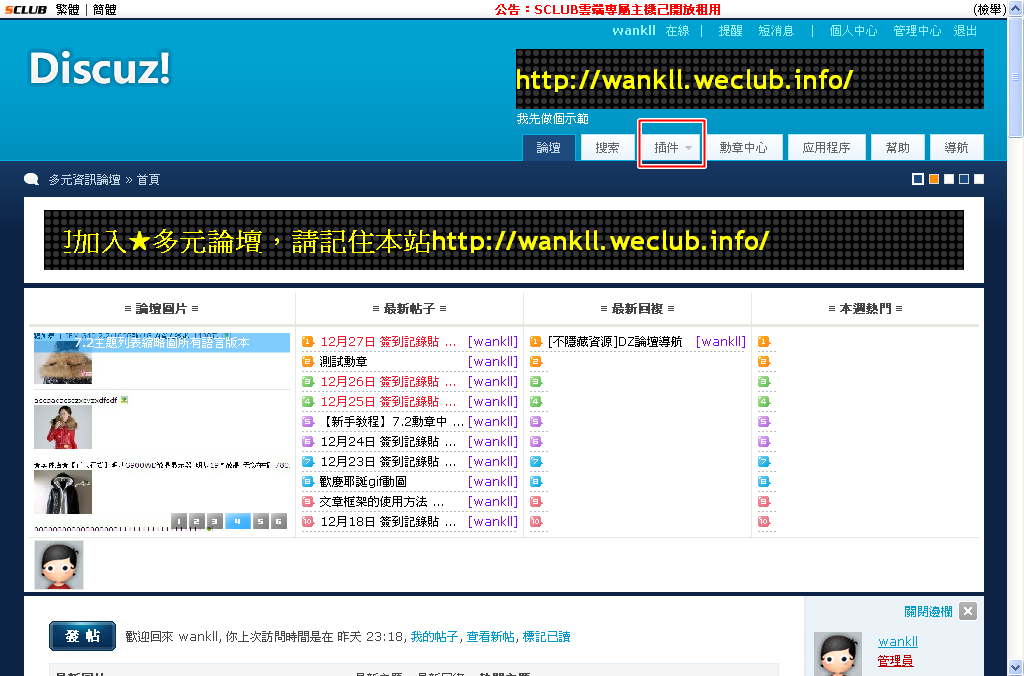Open the 導航 tab

tap(956, 148)
